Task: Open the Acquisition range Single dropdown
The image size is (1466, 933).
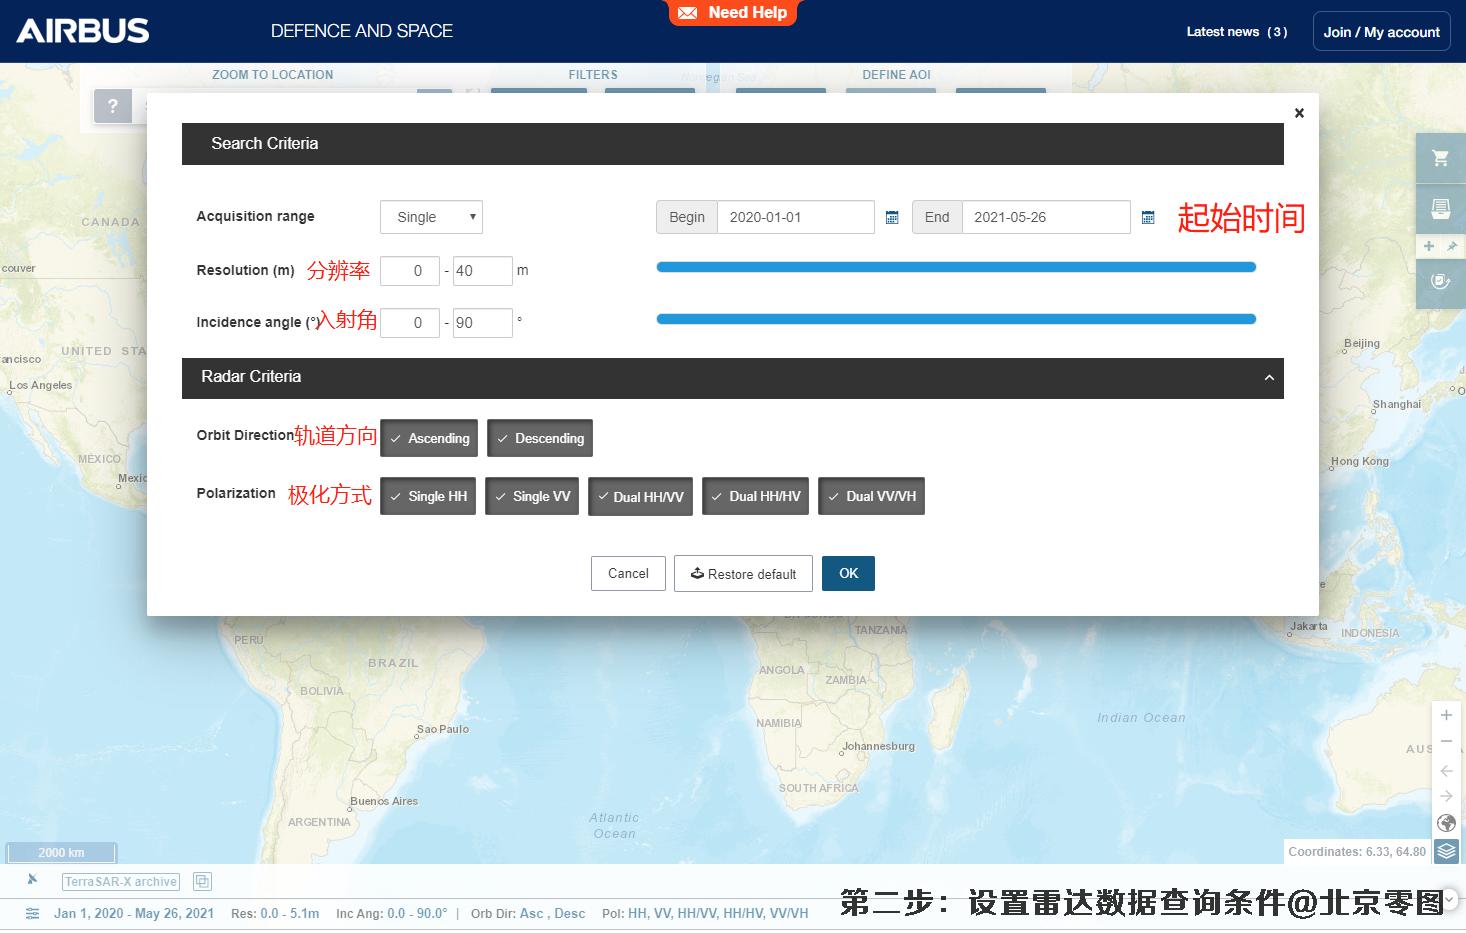Action: tap(431, 217)
